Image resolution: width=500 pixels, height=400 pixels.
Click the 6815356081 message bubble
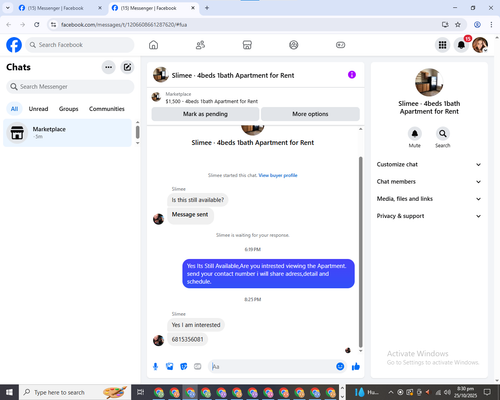pos(187,339)
